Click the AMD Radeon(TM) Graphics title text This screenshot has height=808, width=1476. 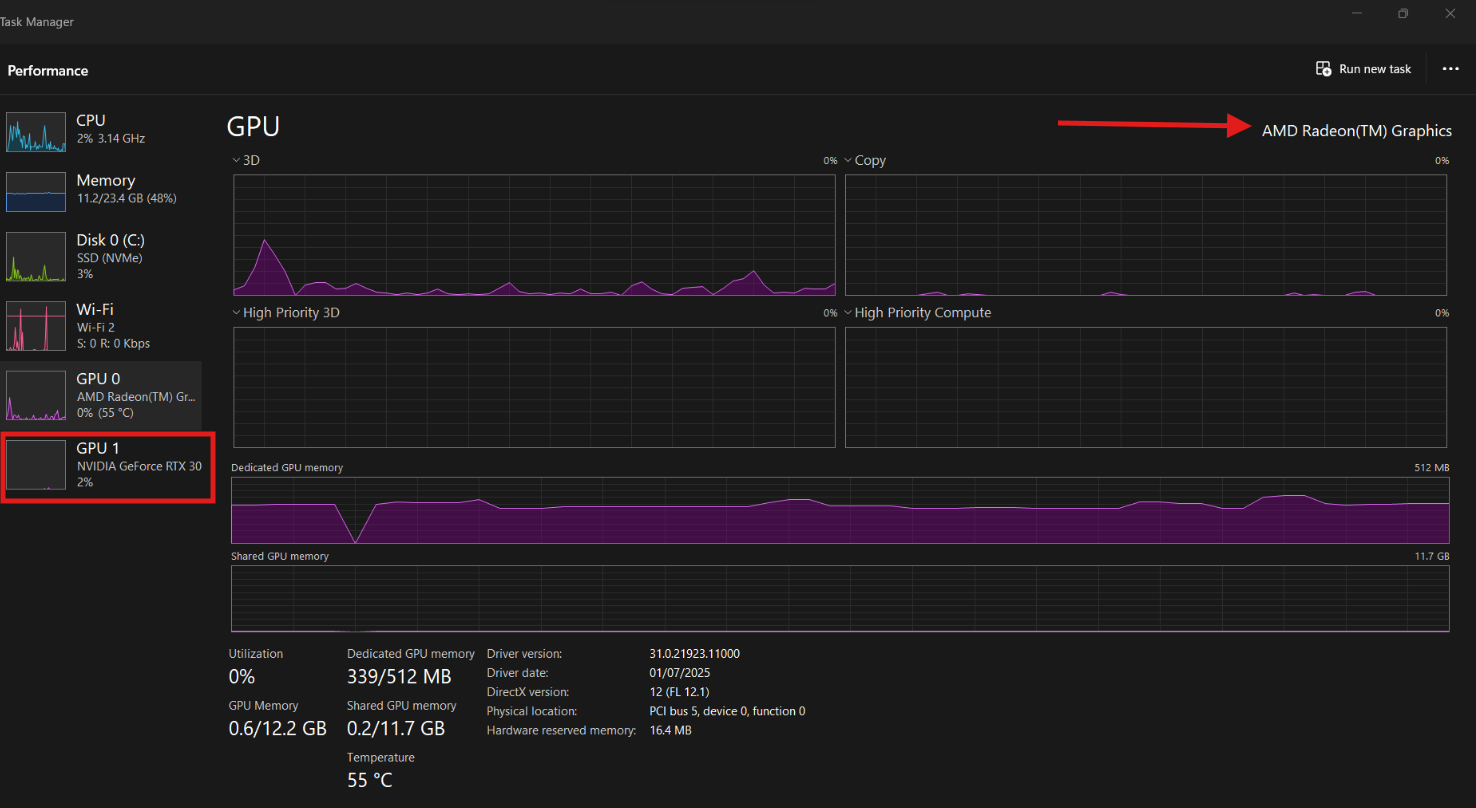[1356, 131]
